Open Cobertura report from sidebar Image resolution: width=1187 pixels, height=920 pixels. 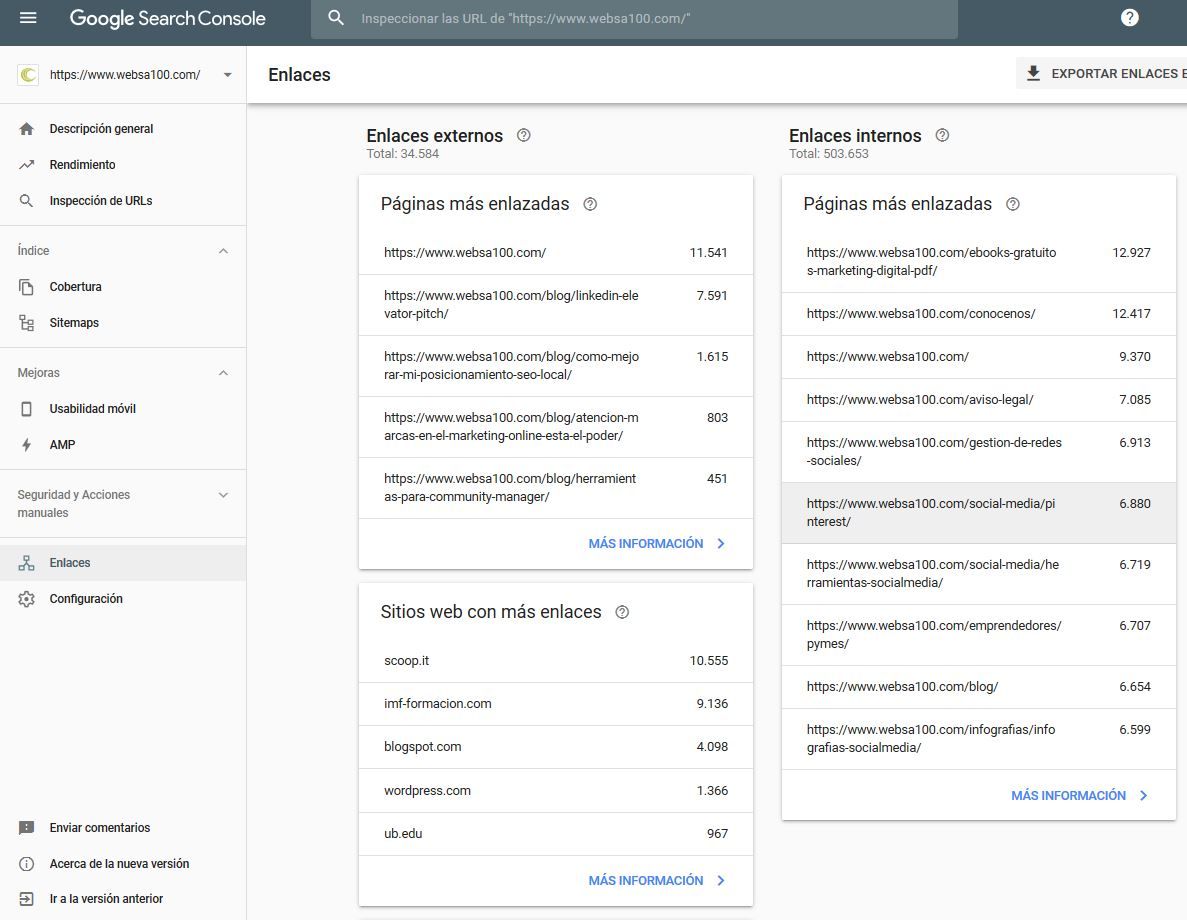click(x=75, y=287)
